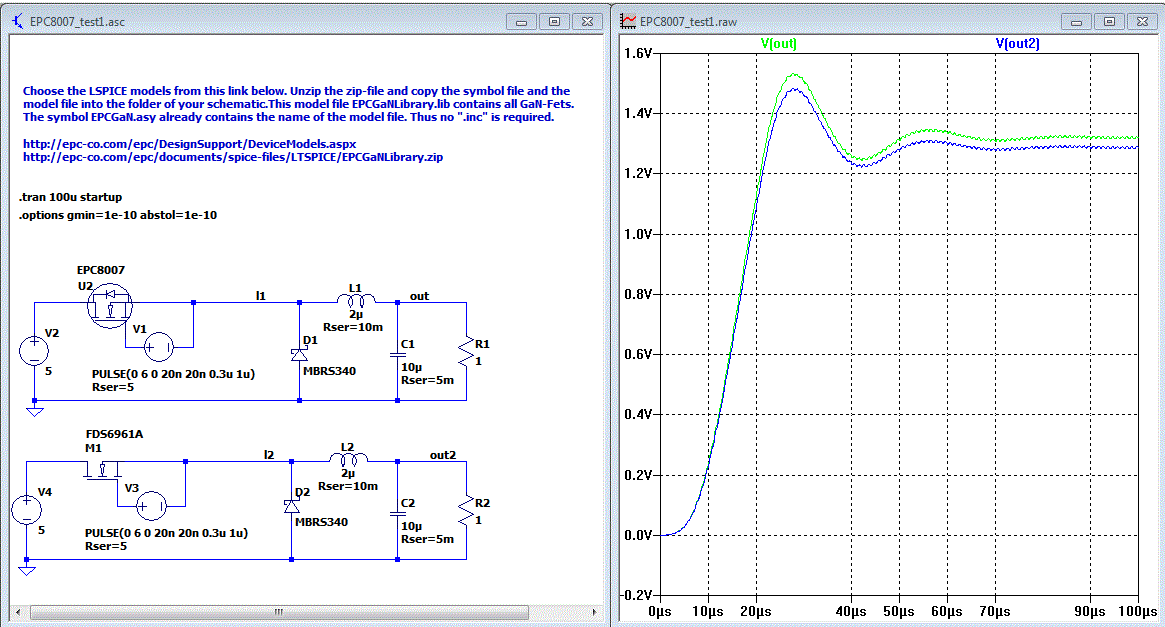Screen dimensions: 1165x627
Task: Close the EPC8007_test1.asc schematic window
Action: pos(587,22)
